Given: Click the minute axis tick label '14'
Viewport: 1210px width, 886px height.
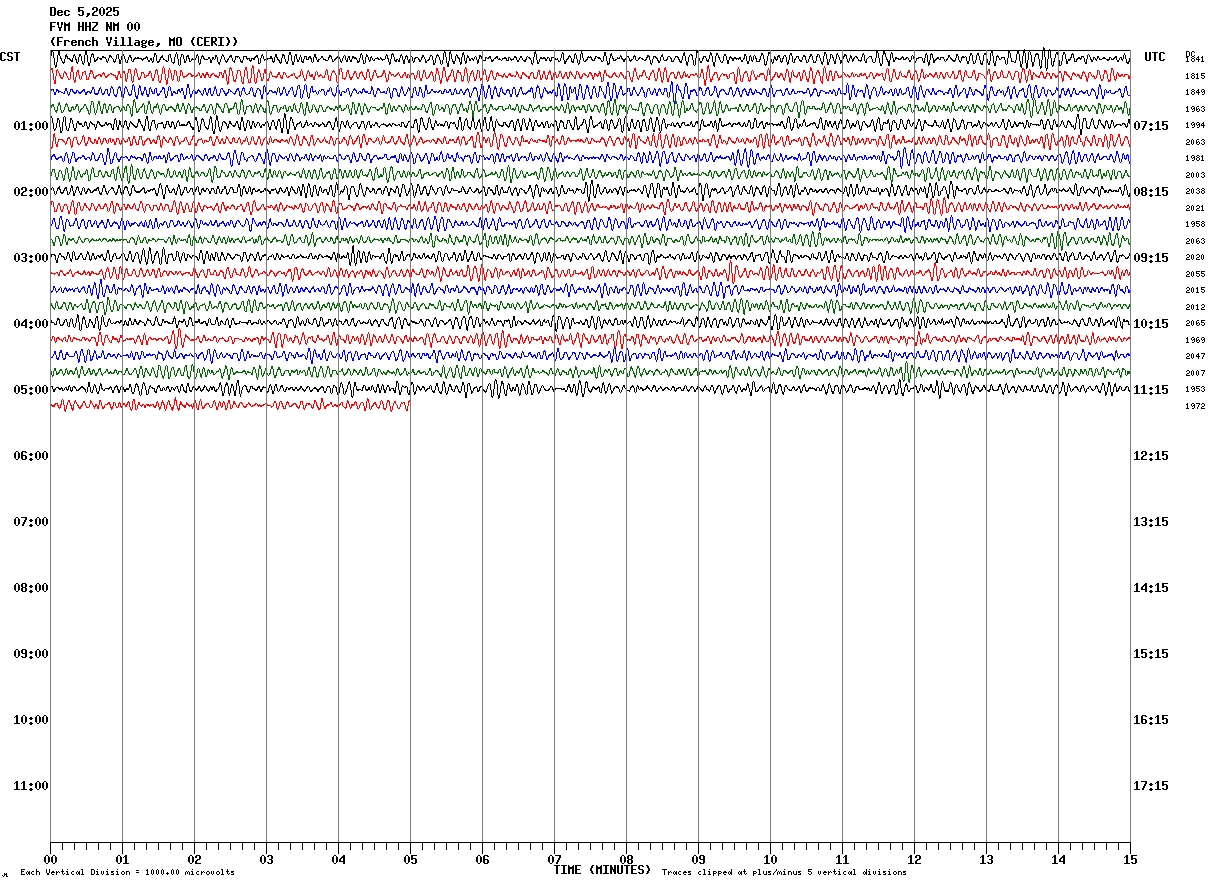Looking at the screenshot, I should (1058, 860).
